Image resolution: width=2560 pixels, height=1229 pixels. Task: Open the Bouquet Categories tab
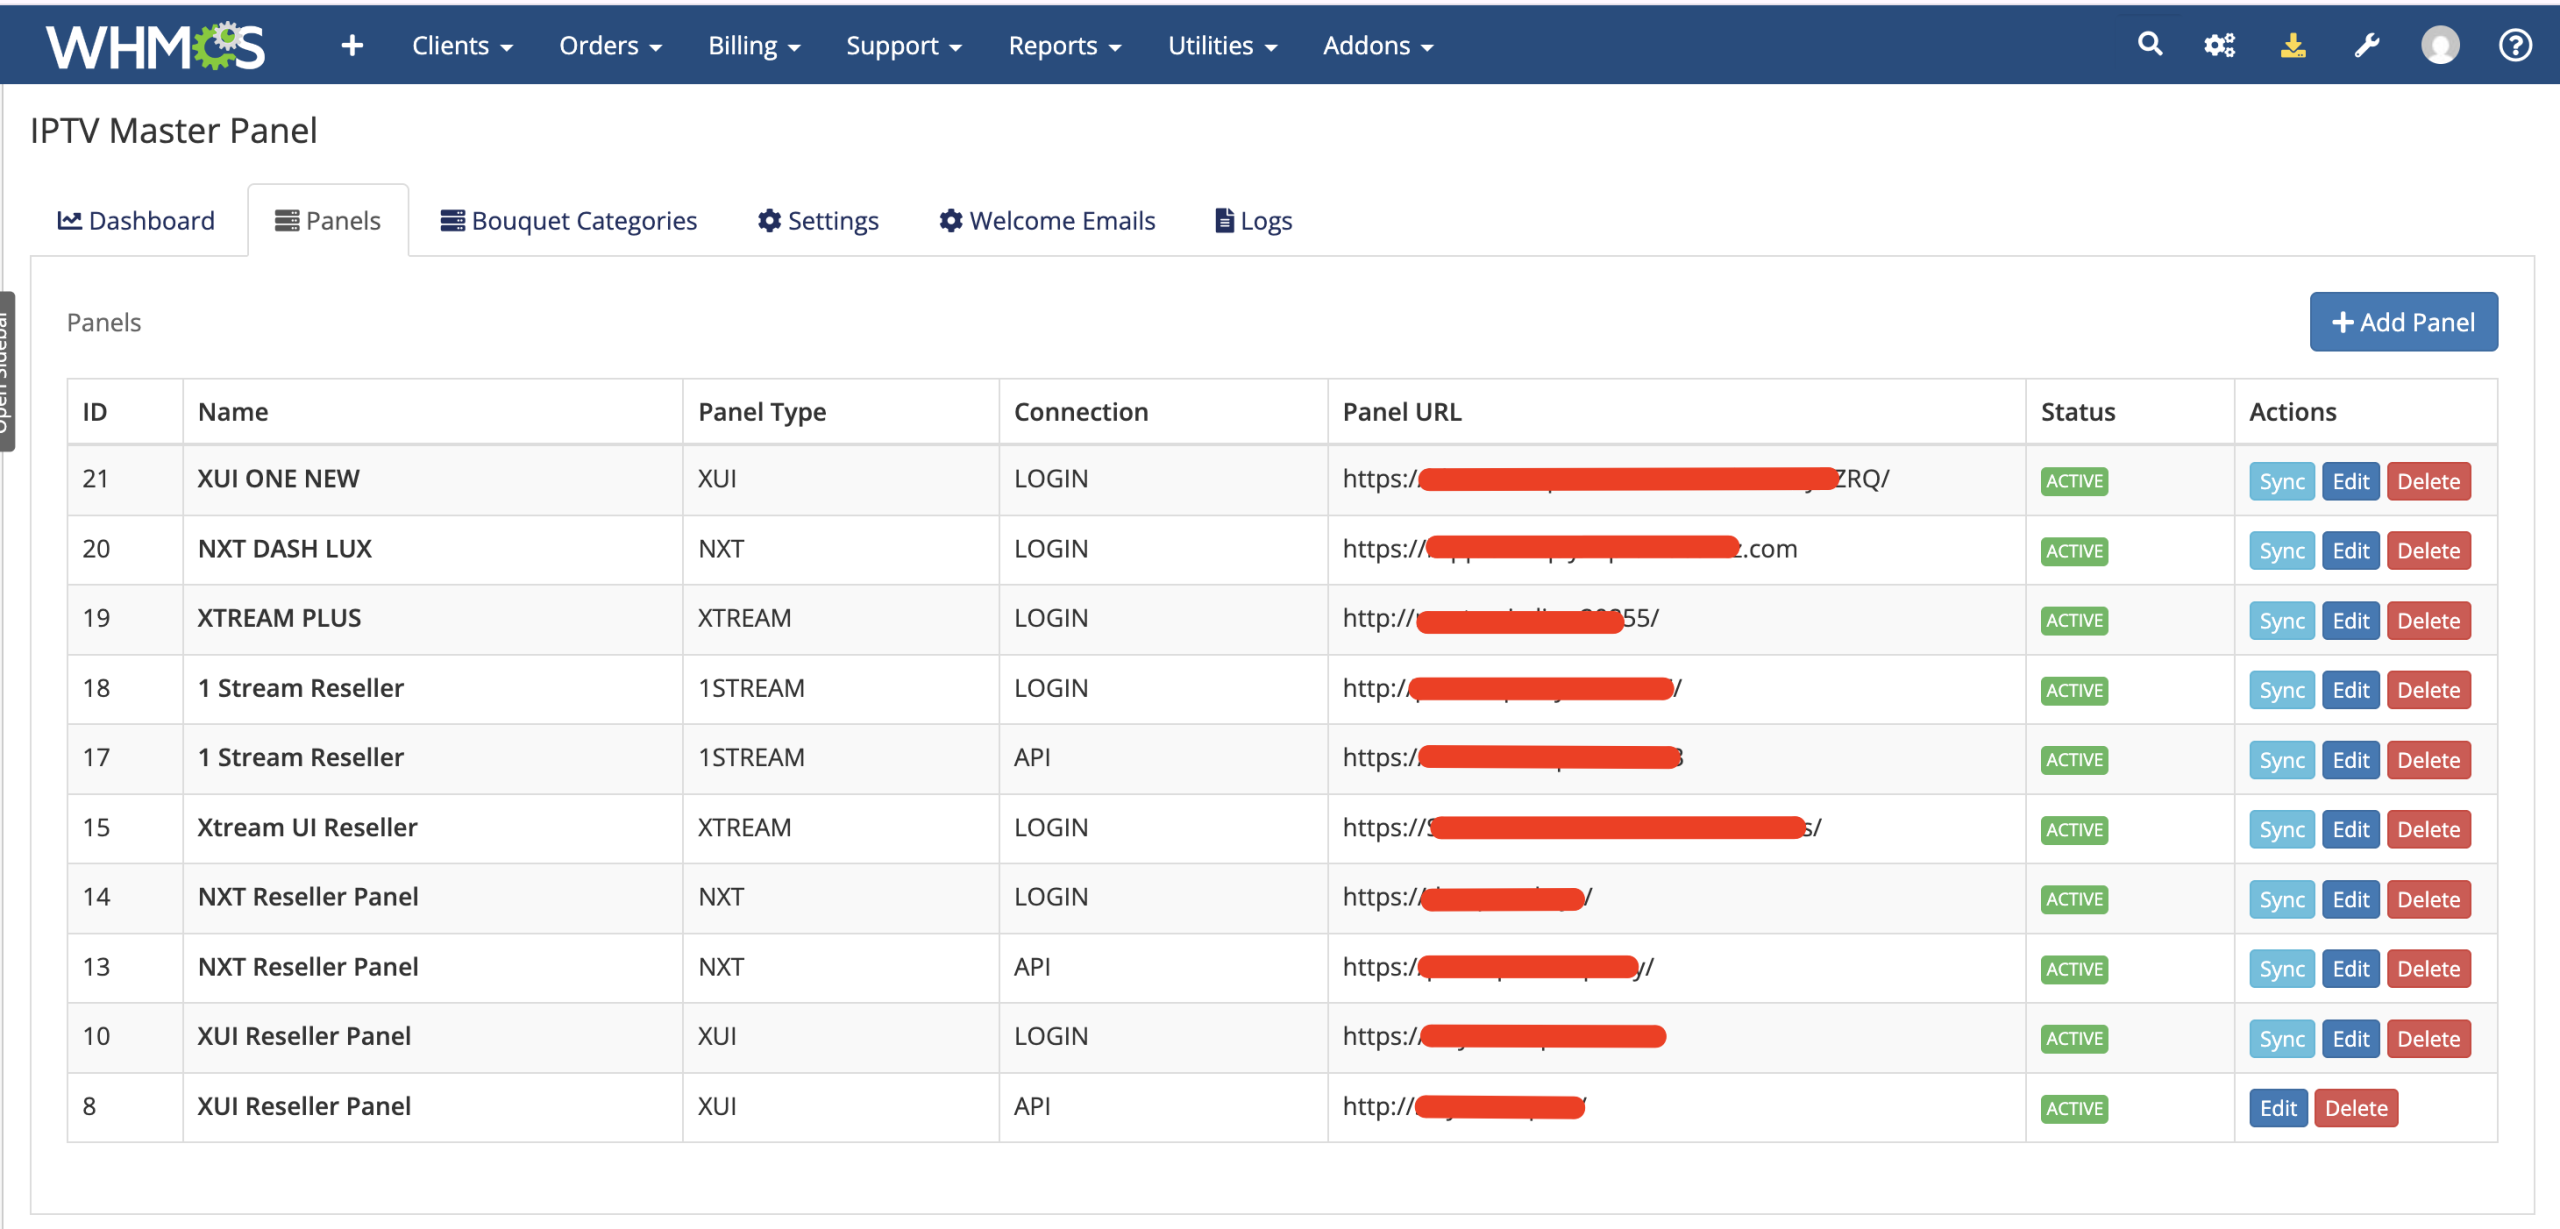[569, 220]
